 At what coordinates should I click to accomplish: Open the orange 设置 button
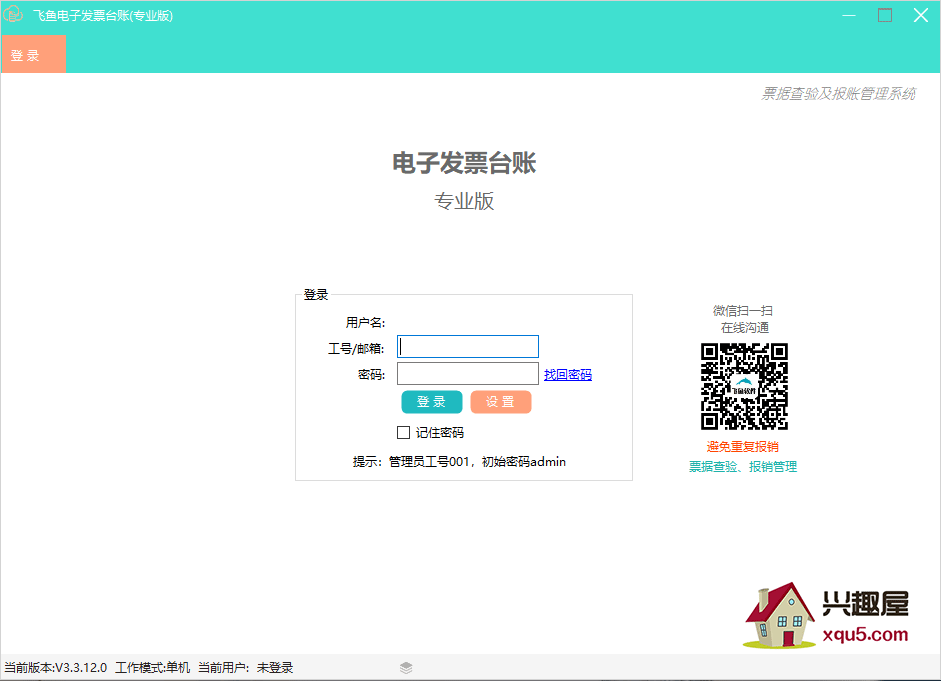click(500, 402)
